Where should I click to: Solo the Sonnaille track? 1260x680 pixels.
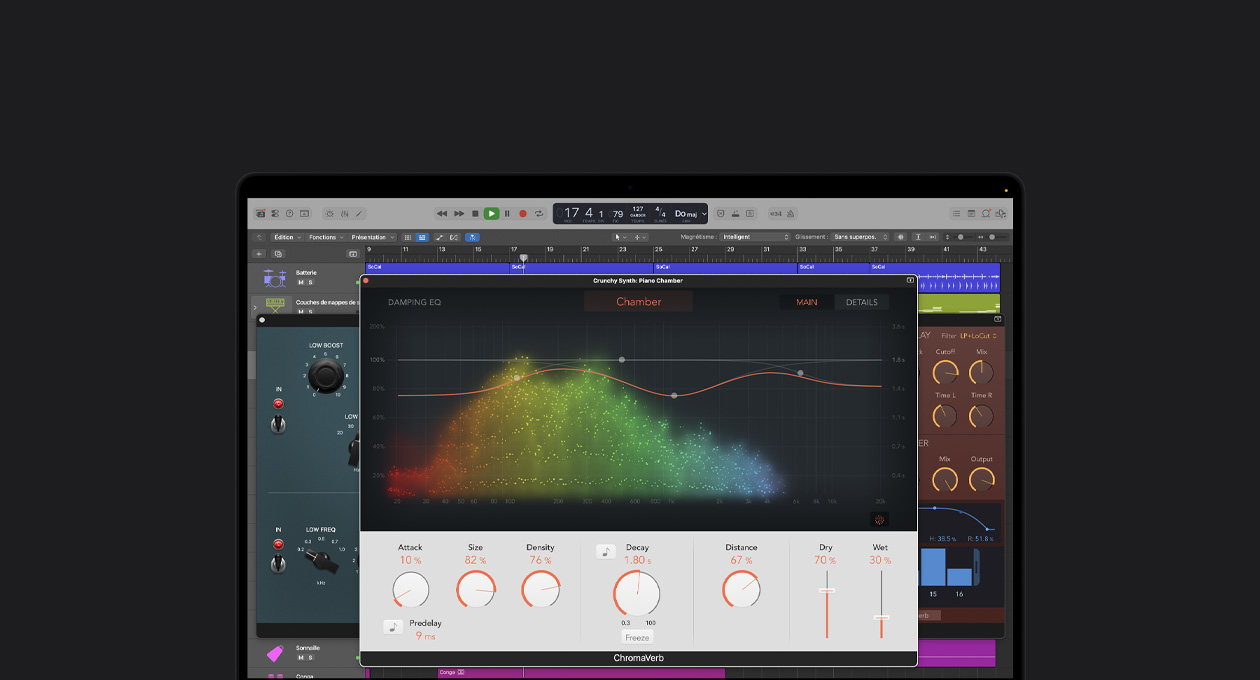[x=310, y=658]
